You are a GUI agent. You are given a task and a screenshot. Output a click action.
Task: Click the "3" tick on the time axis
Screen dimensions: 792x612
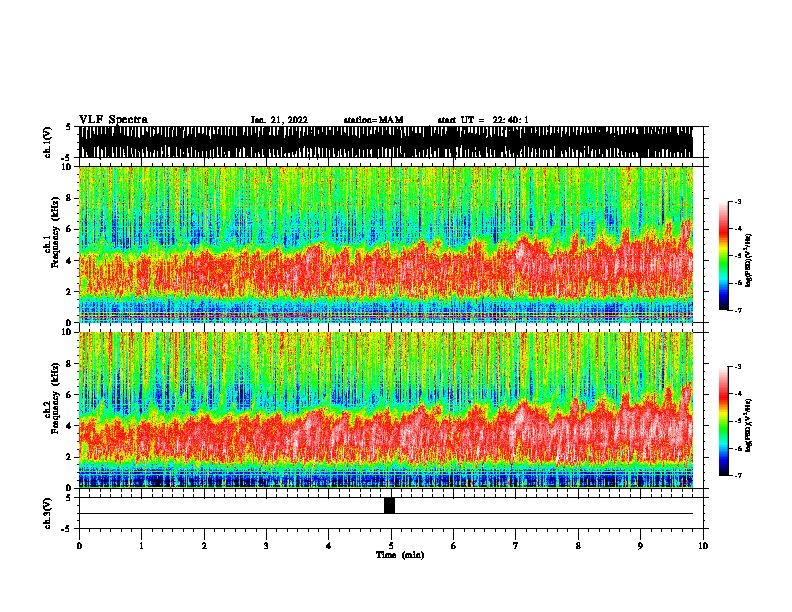266,546
